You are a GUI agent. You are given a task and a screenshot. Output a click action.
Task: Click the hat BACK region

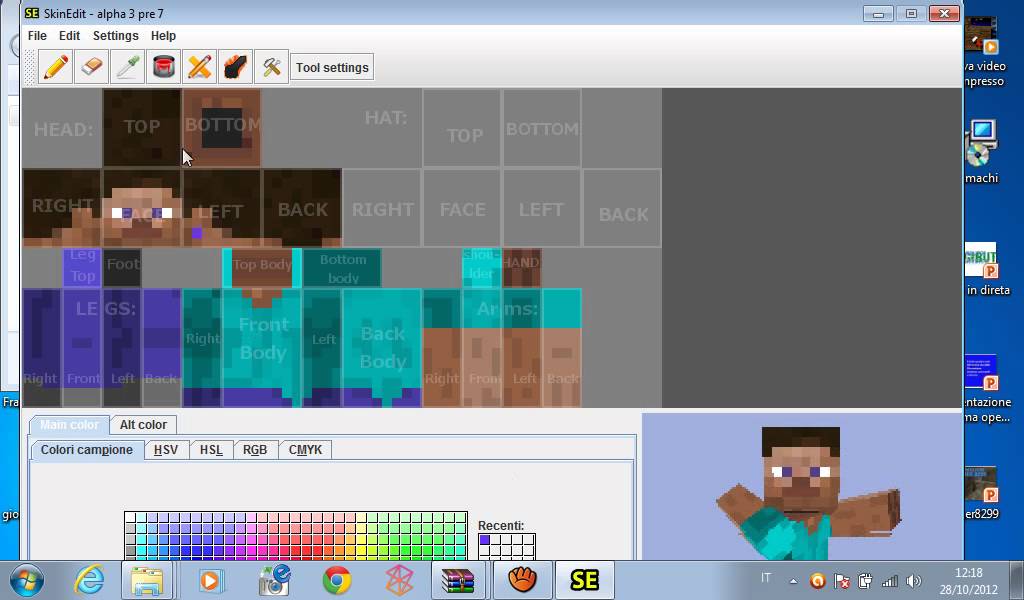(x=622, y=208)
